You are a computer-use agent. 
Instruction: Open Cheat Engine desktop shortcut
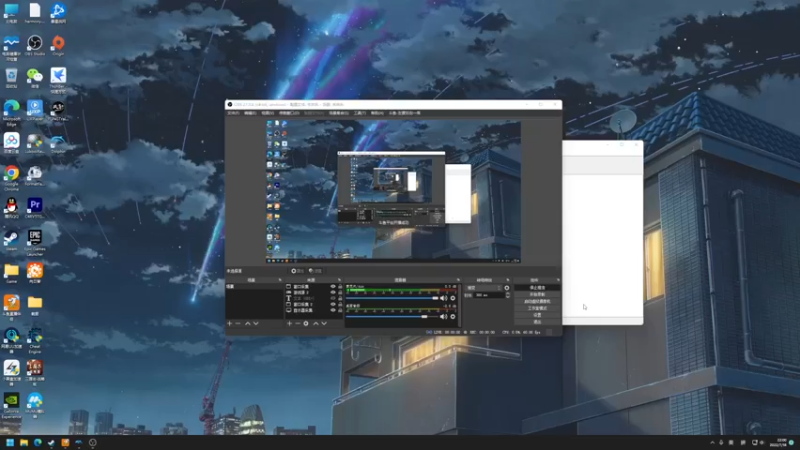tap(35, 341)
